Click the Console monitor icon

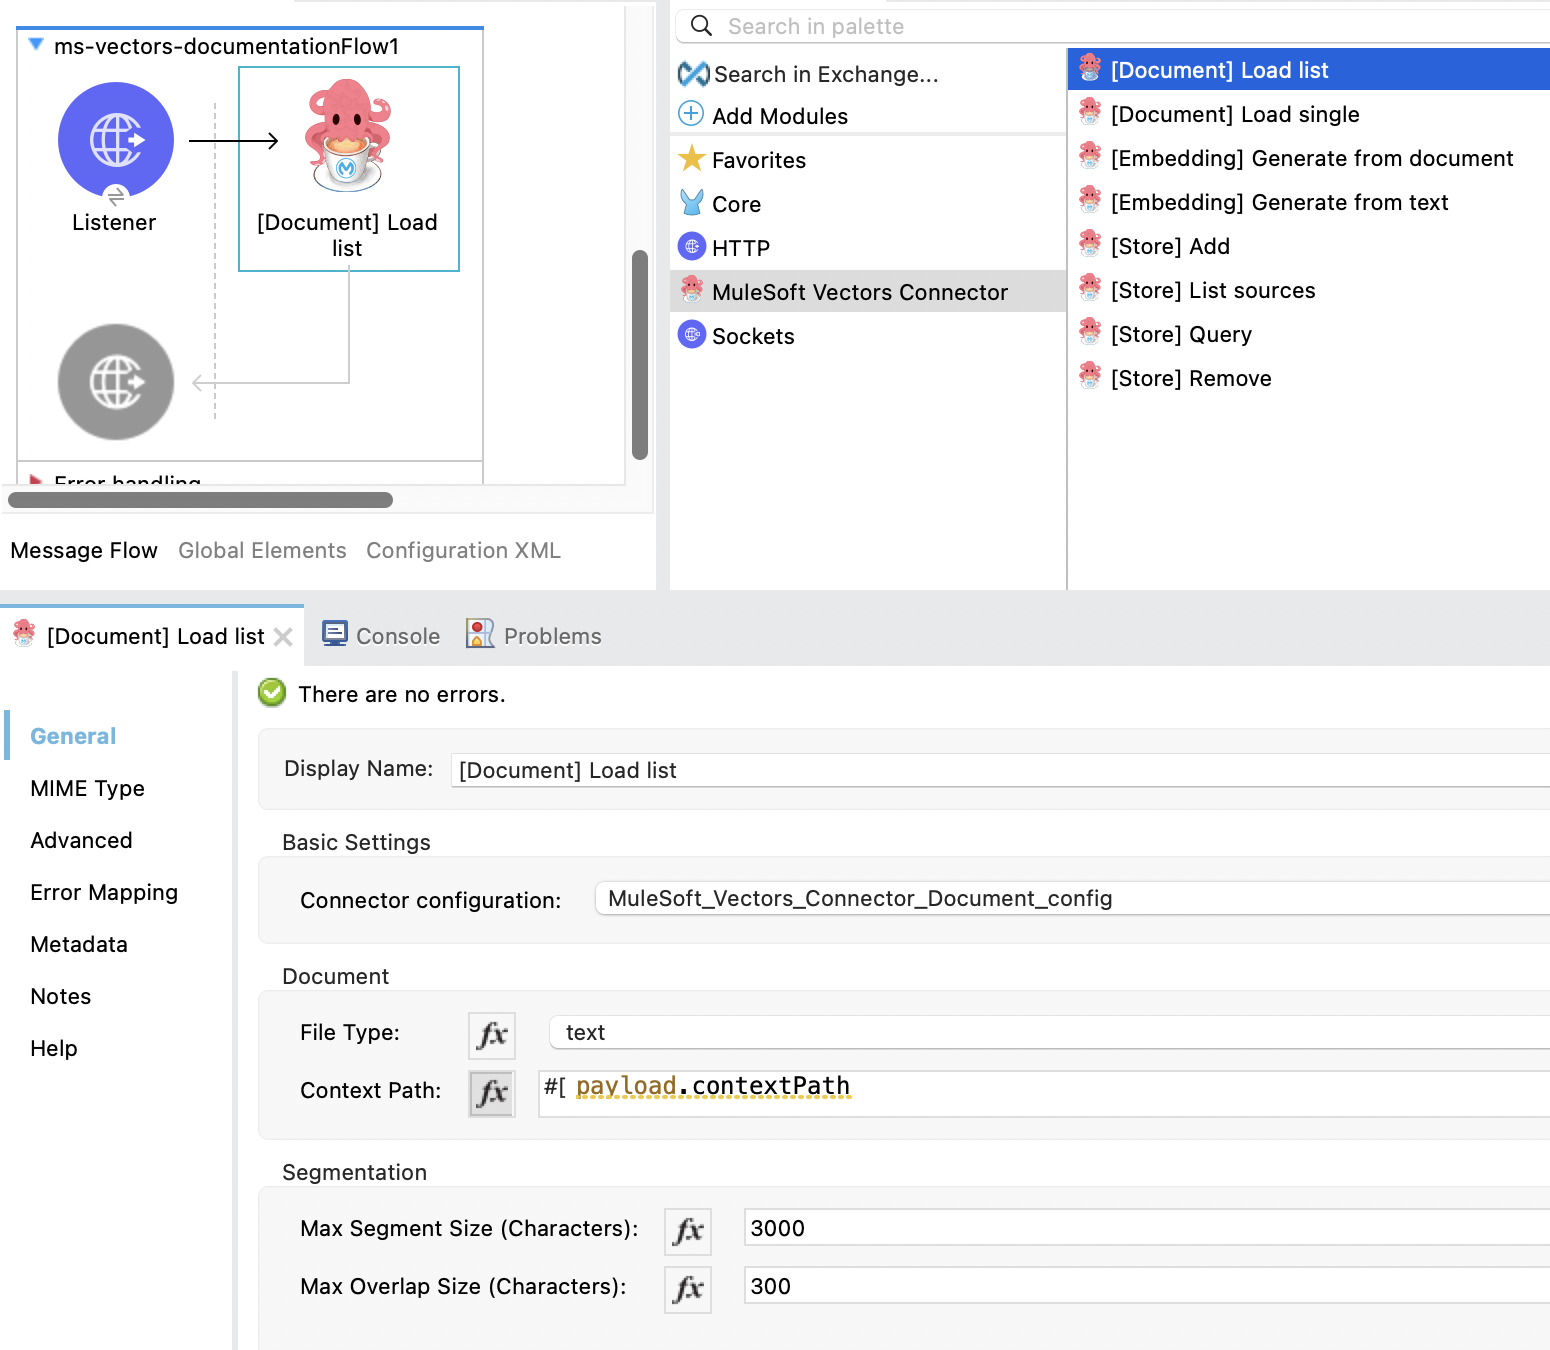pyautogui.click(x=335, y=634)
